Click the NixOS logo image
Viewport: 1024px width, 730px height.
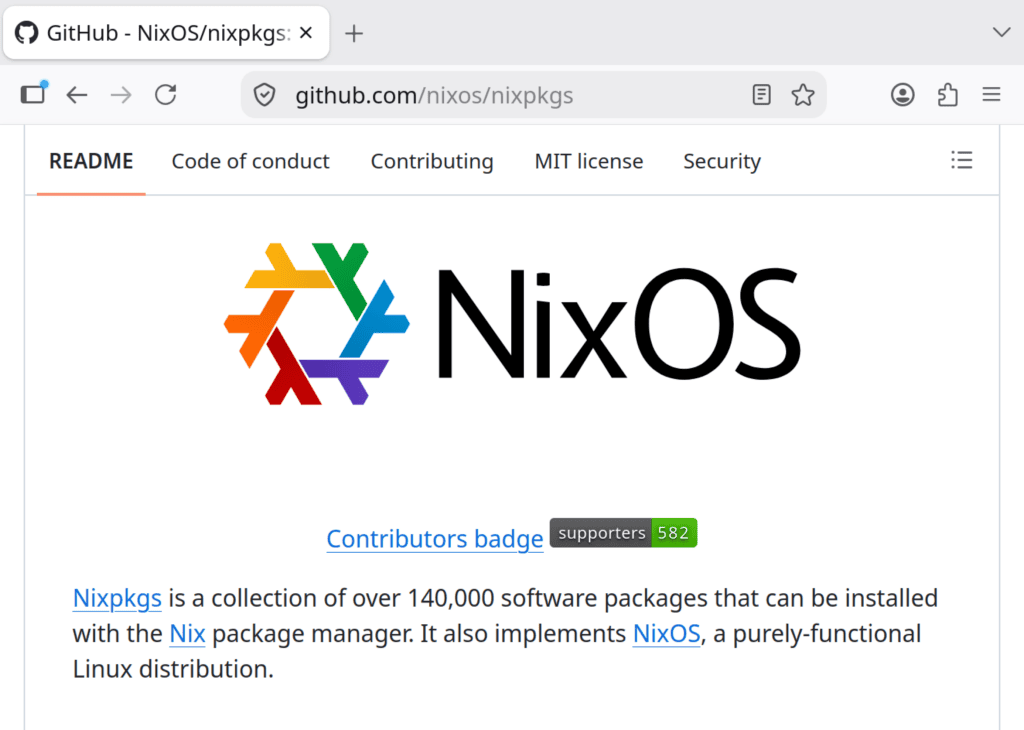click(x=512, y=324)
